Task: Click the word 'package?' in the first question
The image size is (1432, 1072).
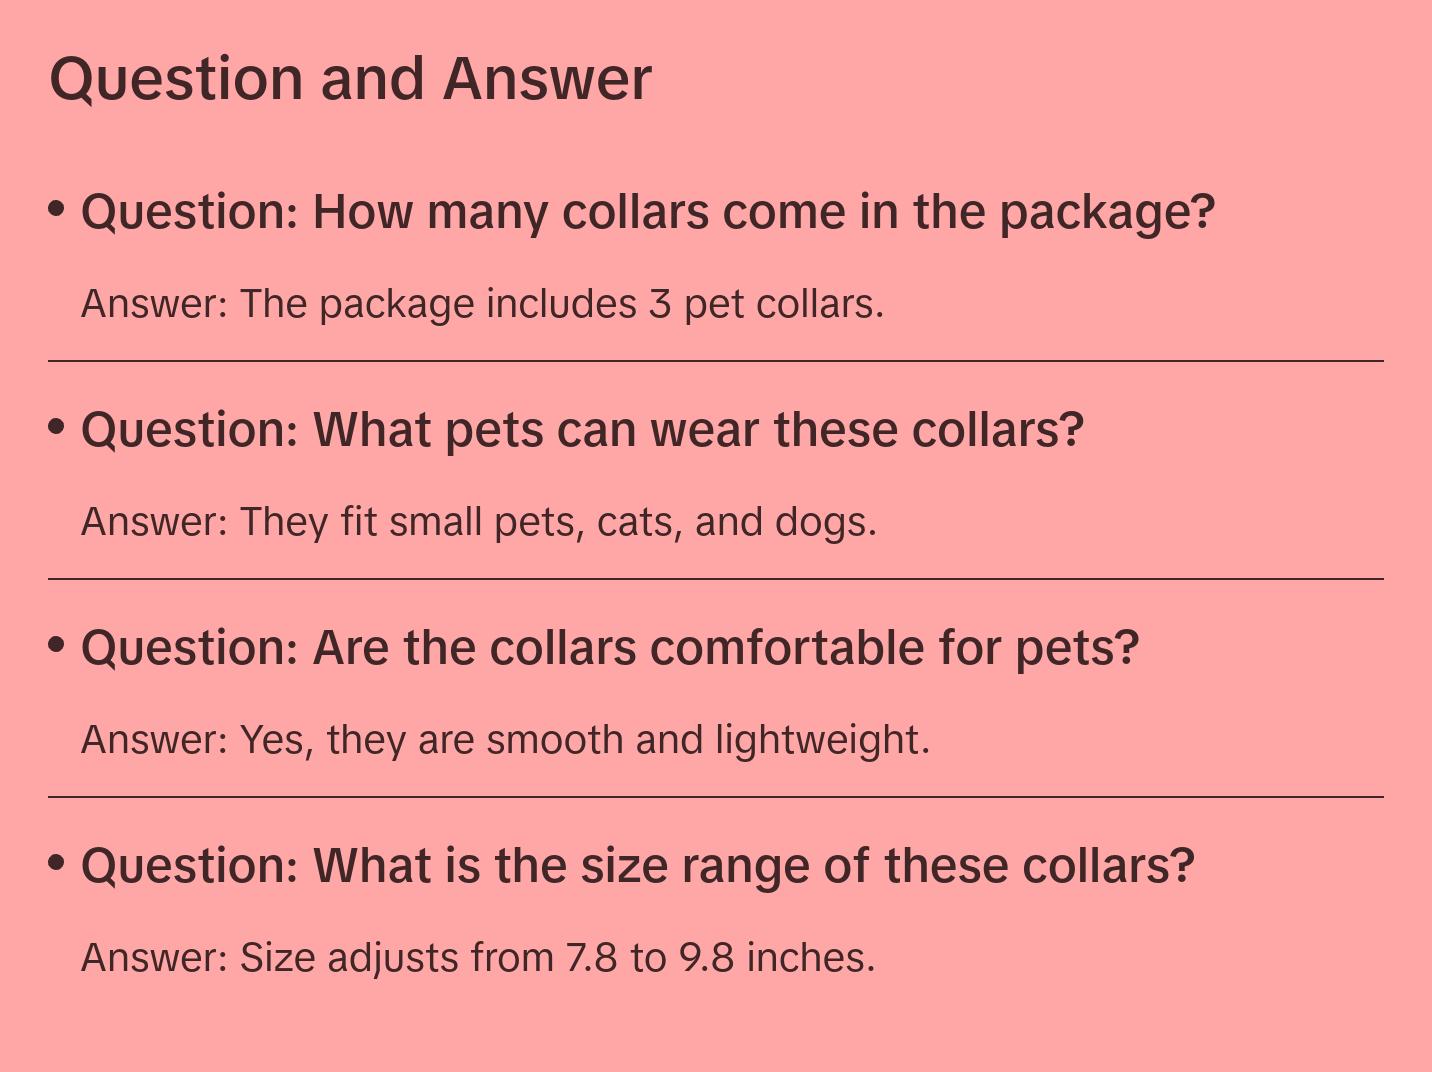Action: pyautogui.click(x=1107, y=214)
